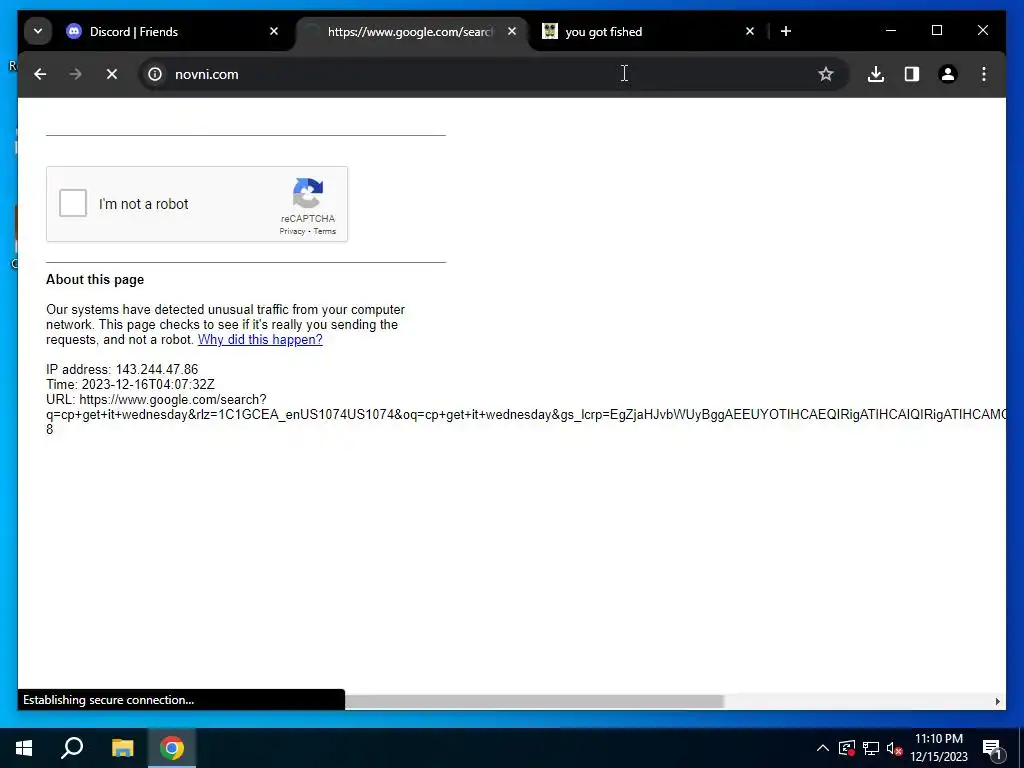The width and height of the screenshot is (1024, 768).
Task: Check the I'm not a robot box
Action: (73, 203)
